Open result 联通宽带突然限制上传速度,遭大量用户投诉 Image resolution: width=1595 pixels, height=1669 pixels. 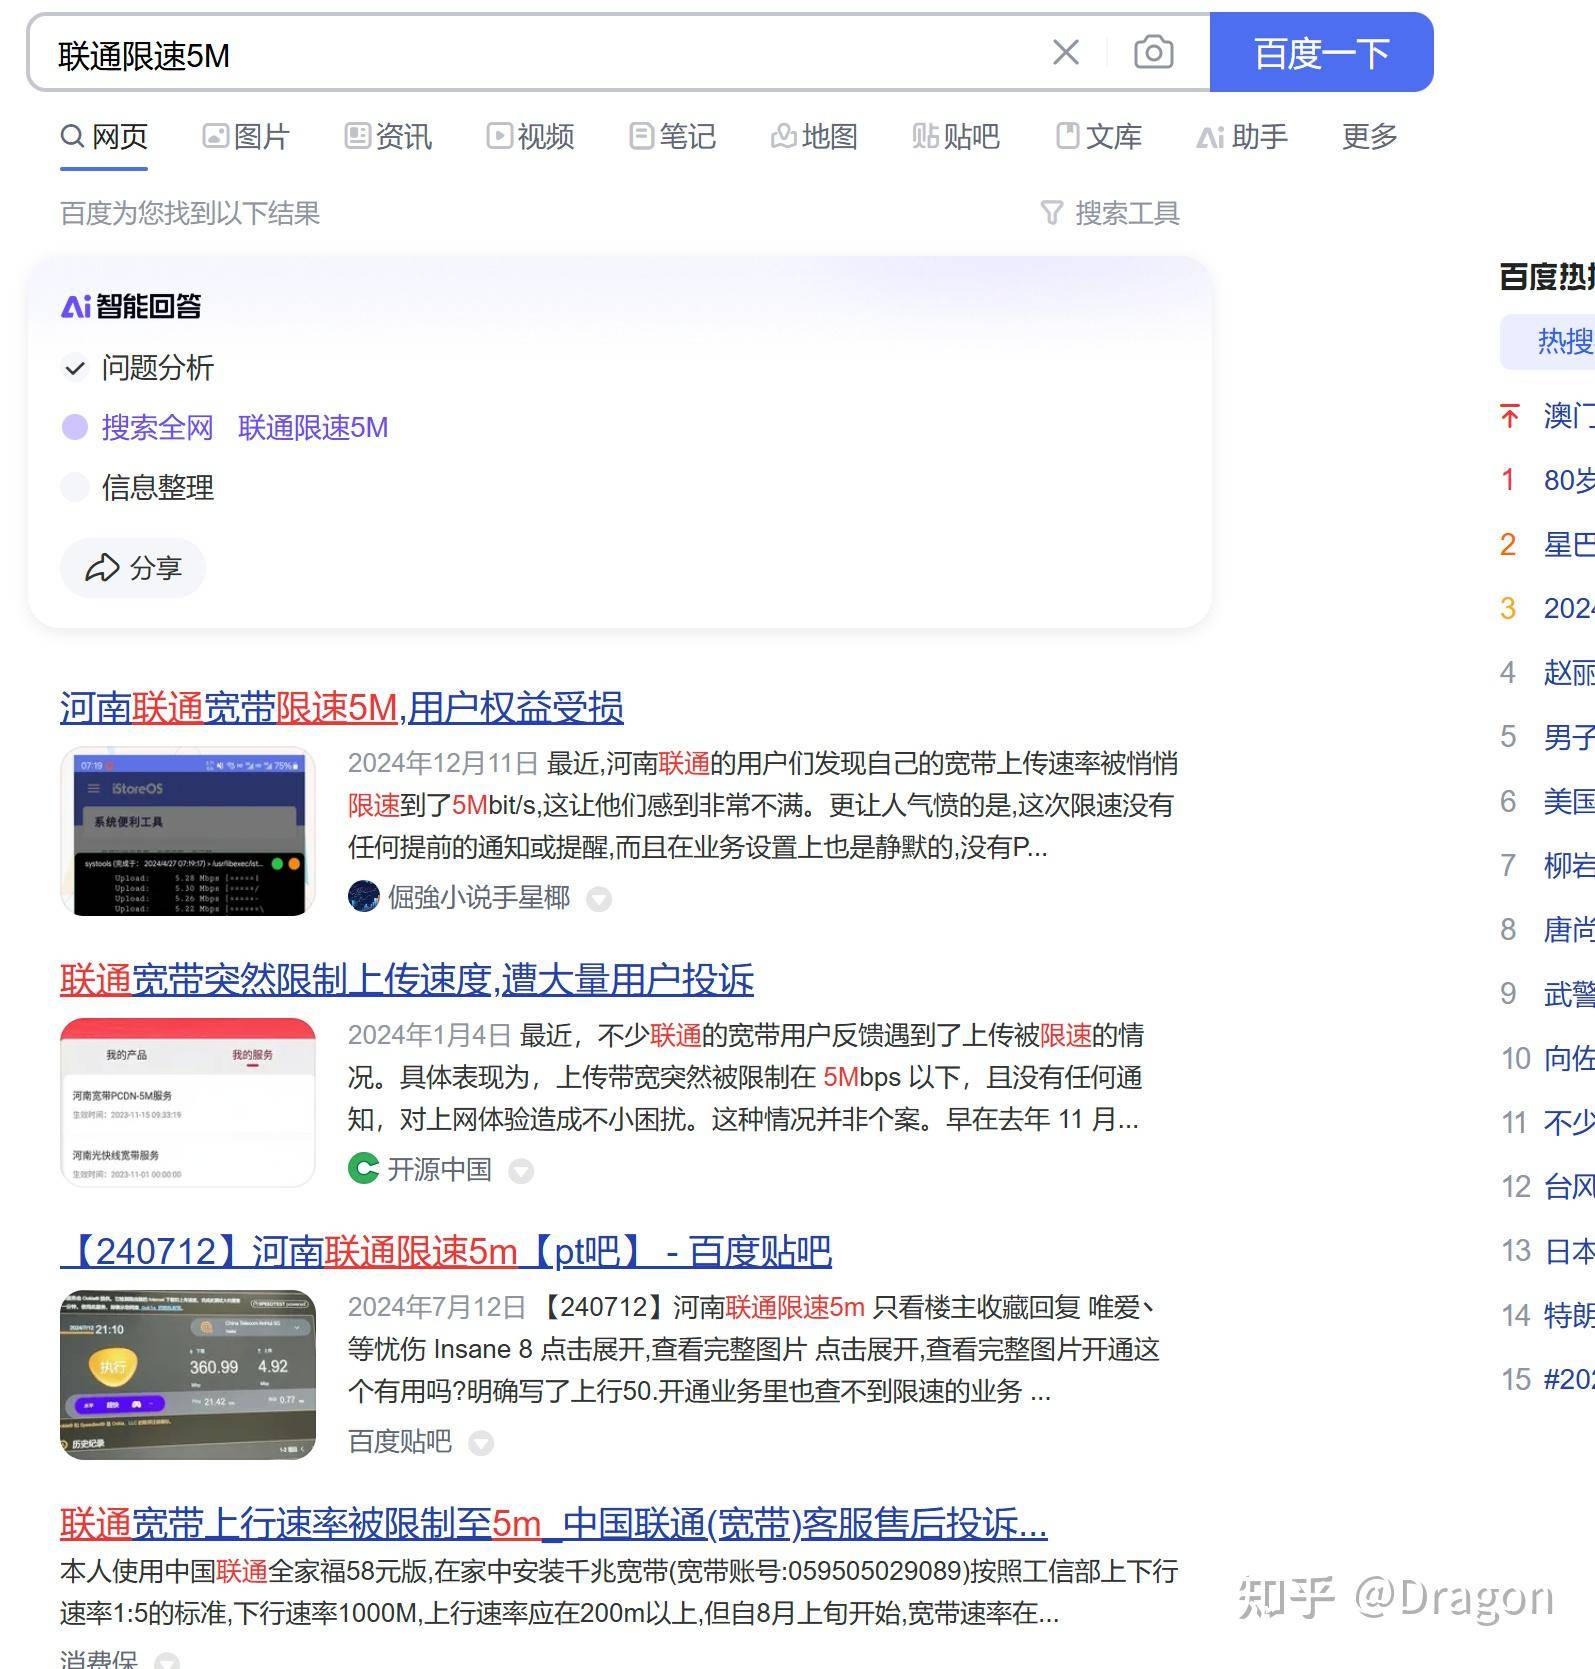click(407, 979)
